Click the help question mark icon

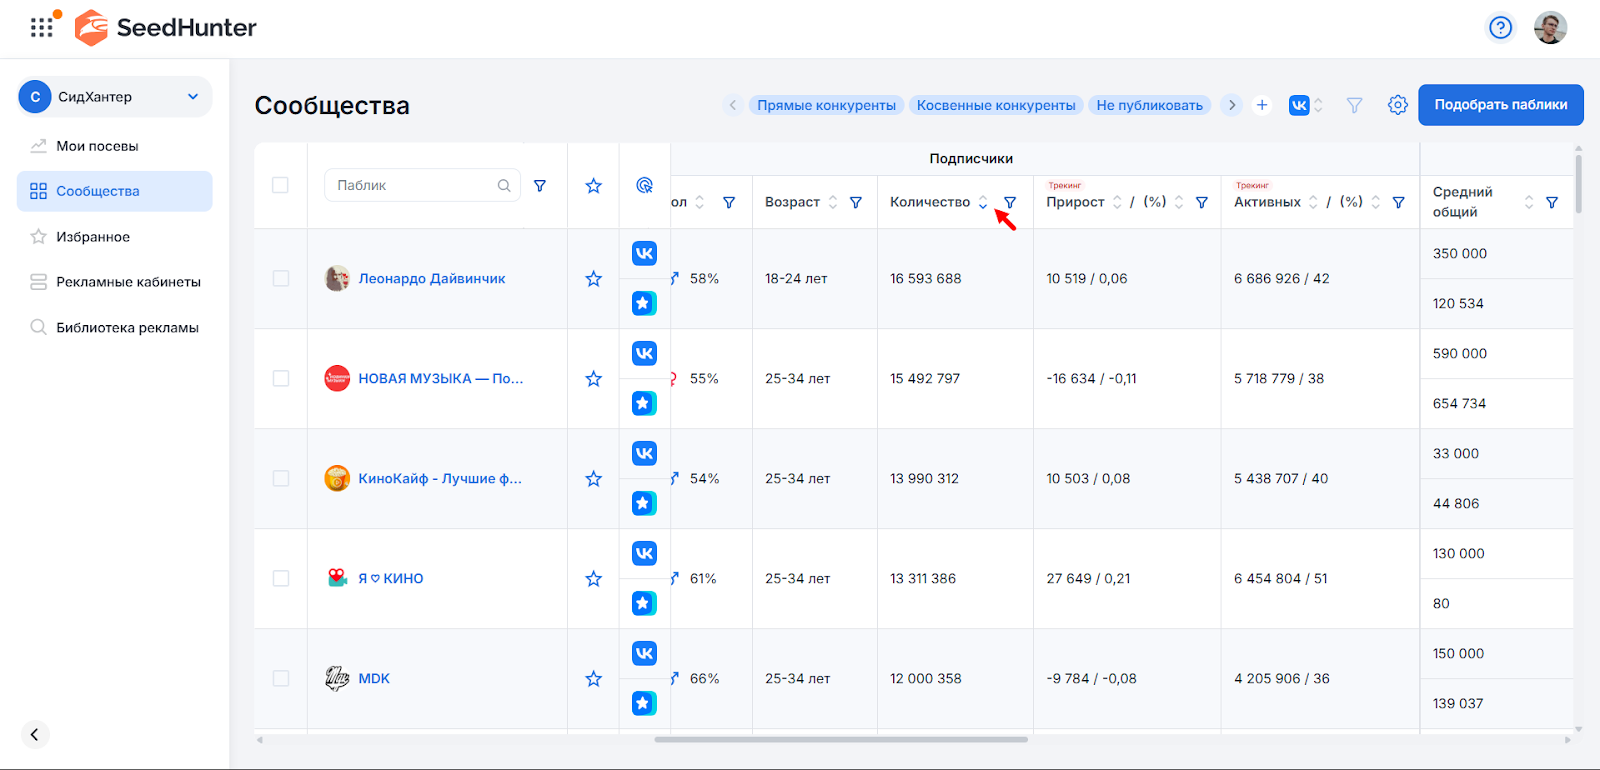[1500, 28]
